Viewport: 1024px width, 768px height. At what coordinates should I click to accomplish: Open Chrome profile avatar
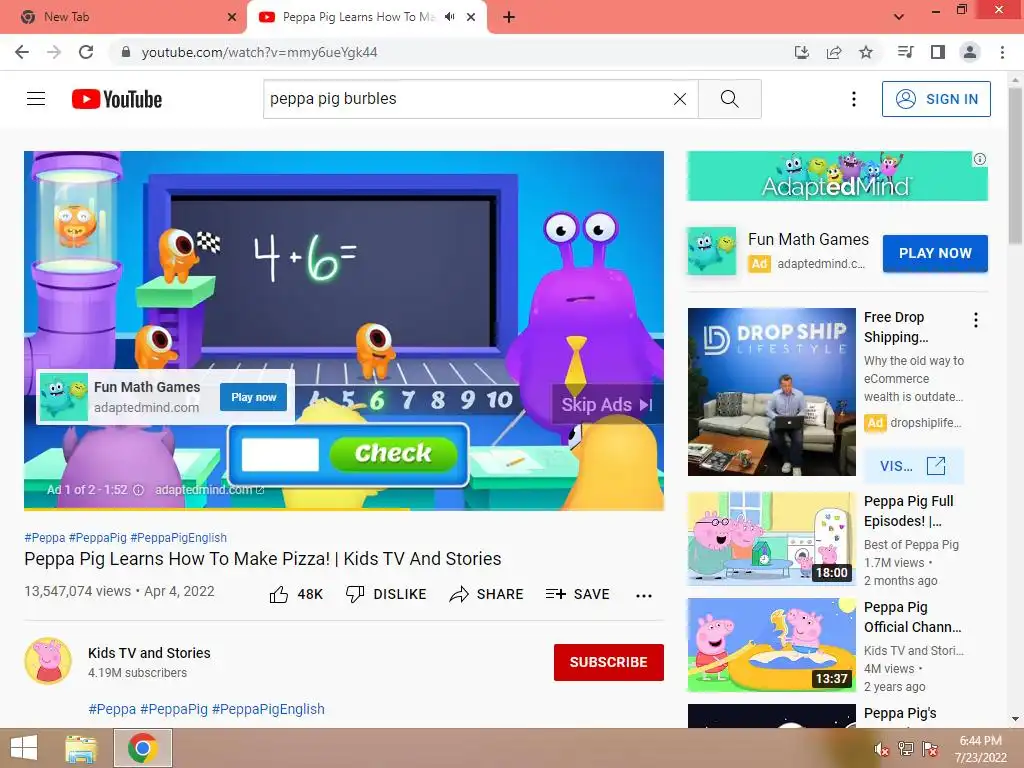pyautogui.click(x=970, y=52)
